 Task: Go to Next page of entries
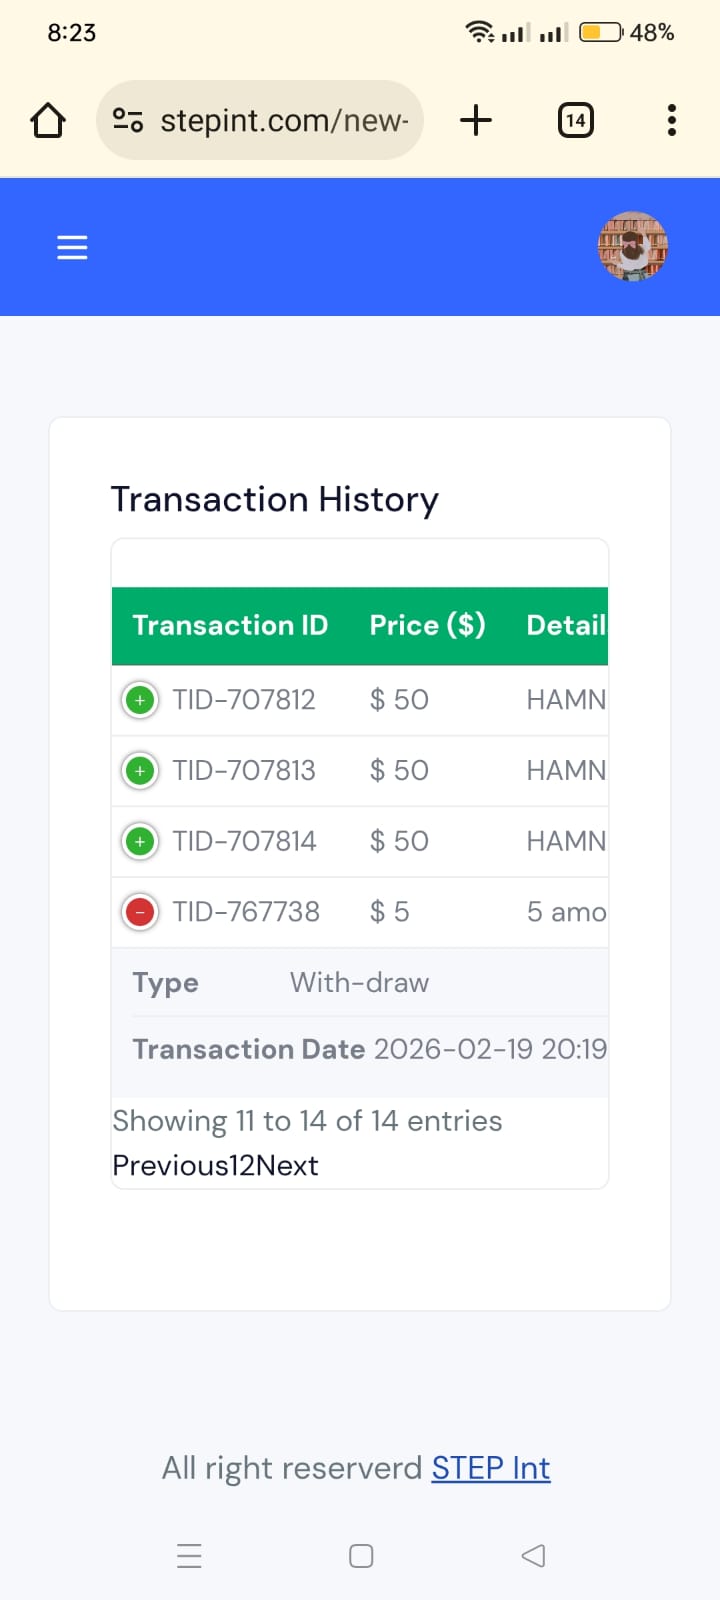pos(287,1165)
